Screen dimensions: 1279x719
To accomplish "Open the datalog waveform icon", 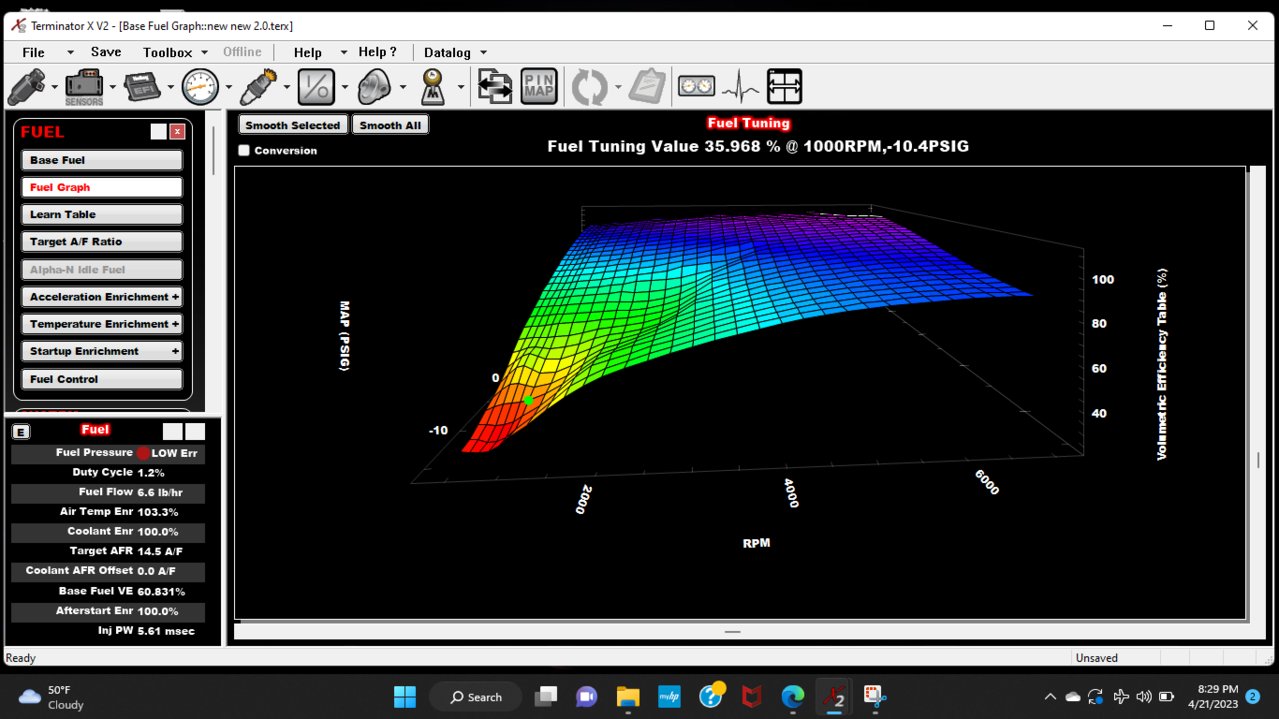I will point(741,87).
